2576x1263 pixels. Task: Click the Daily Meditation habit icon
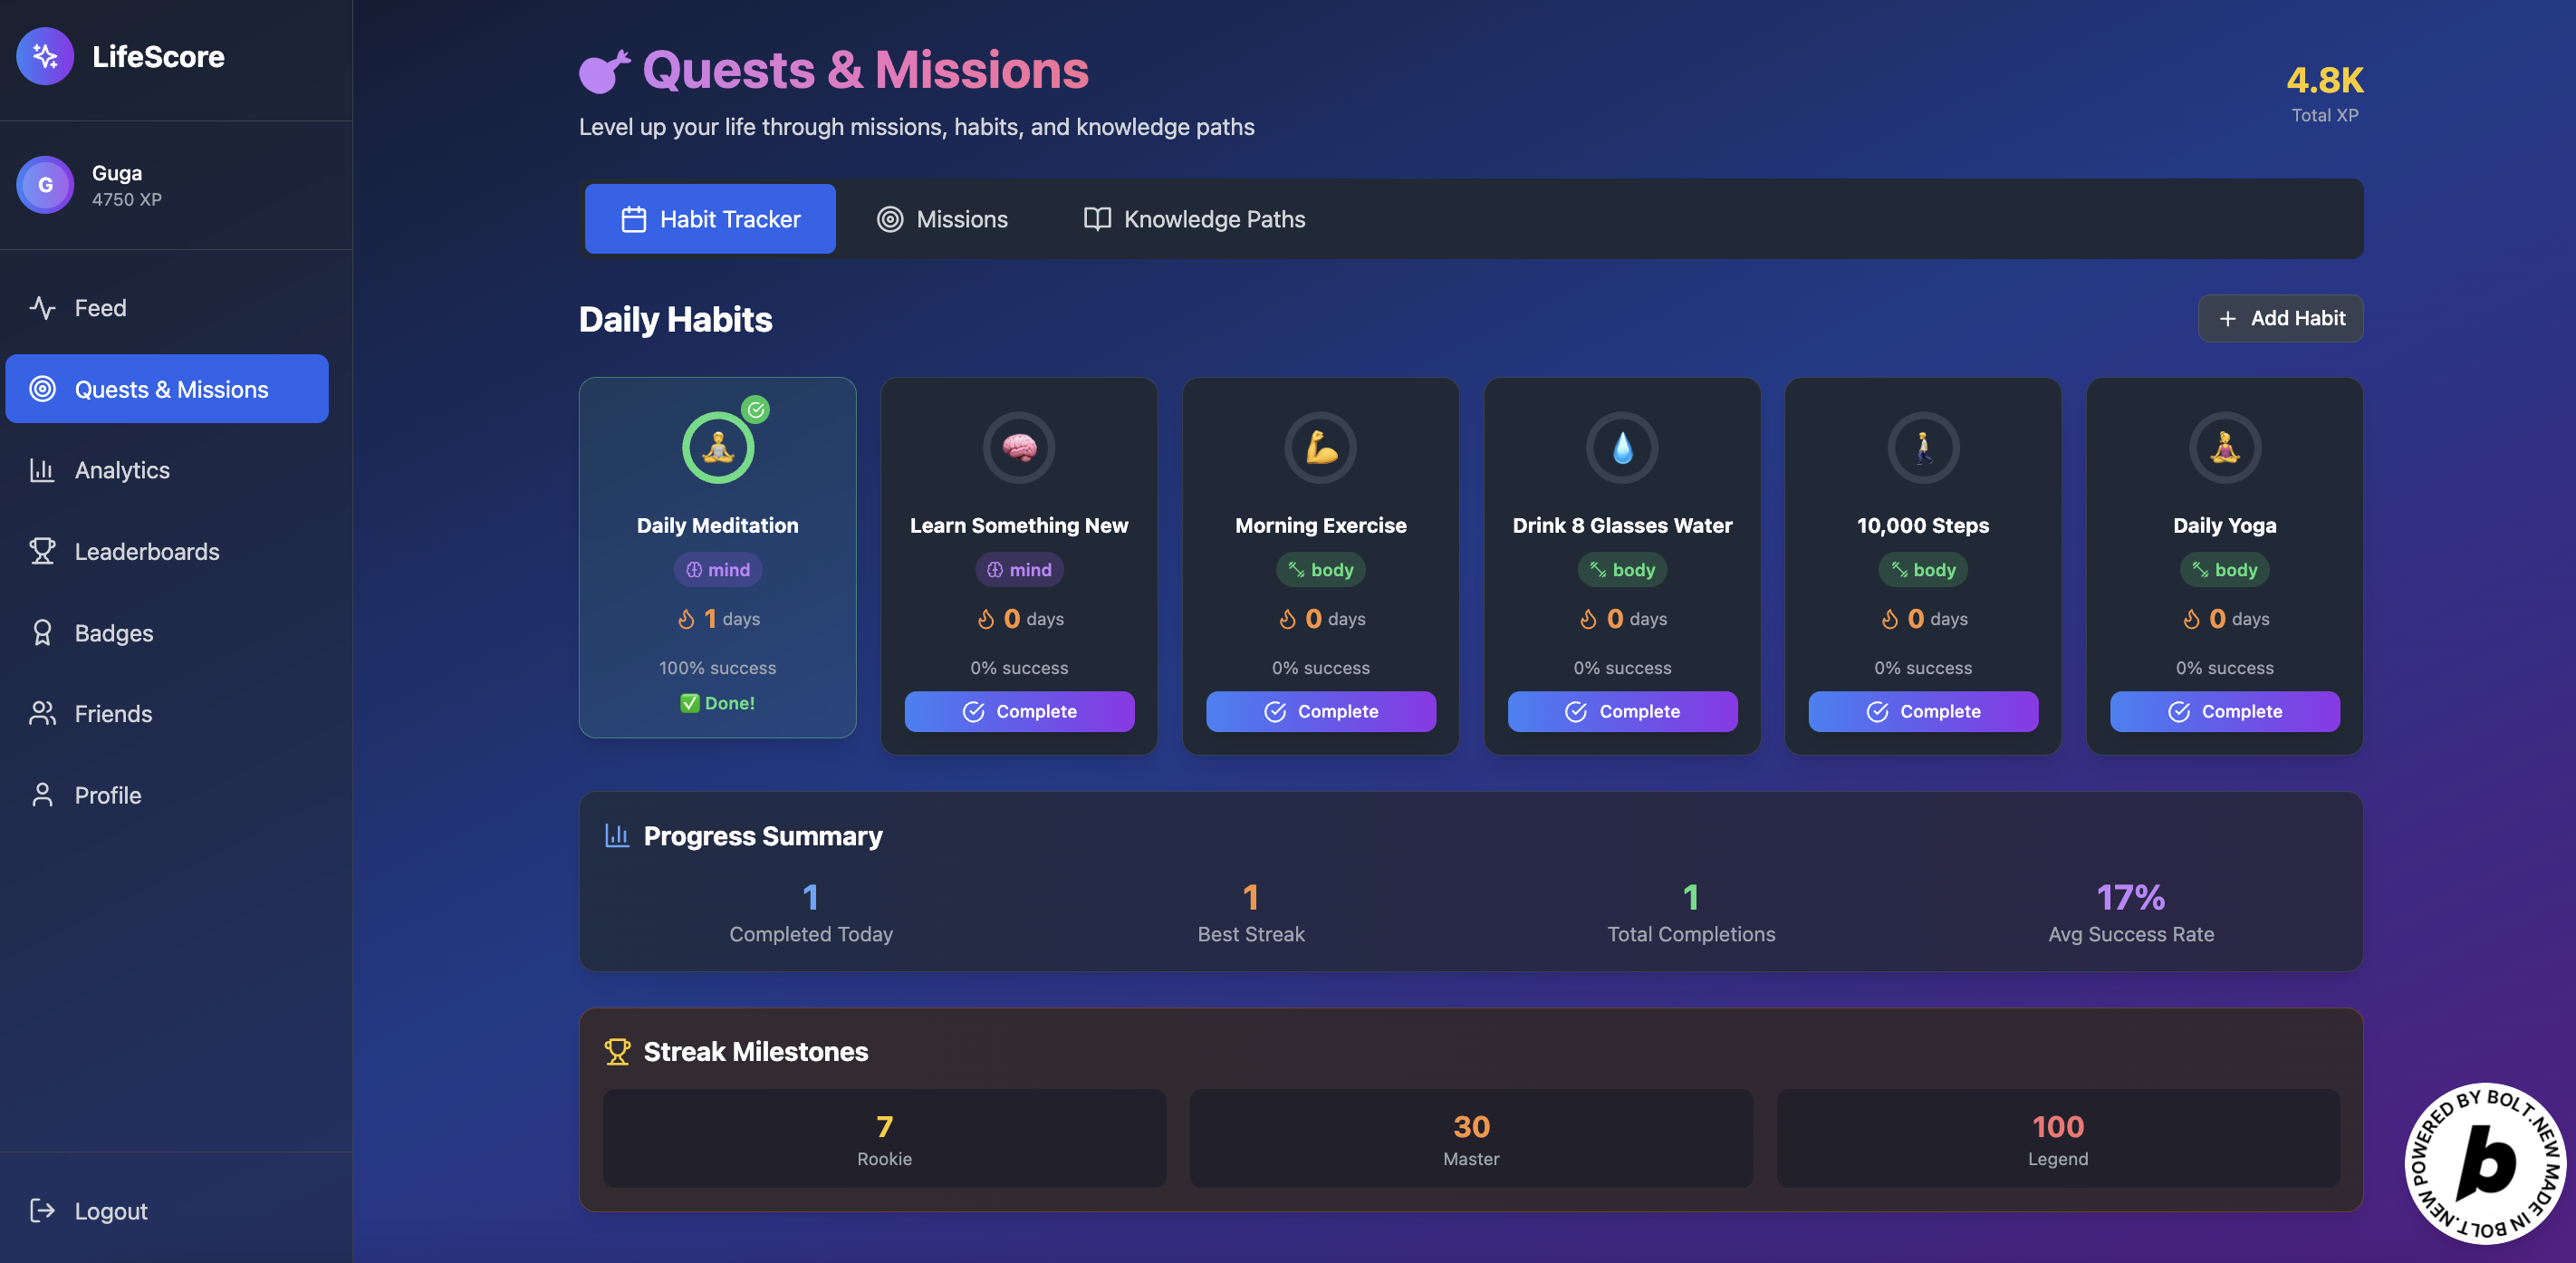pos(717,448)
